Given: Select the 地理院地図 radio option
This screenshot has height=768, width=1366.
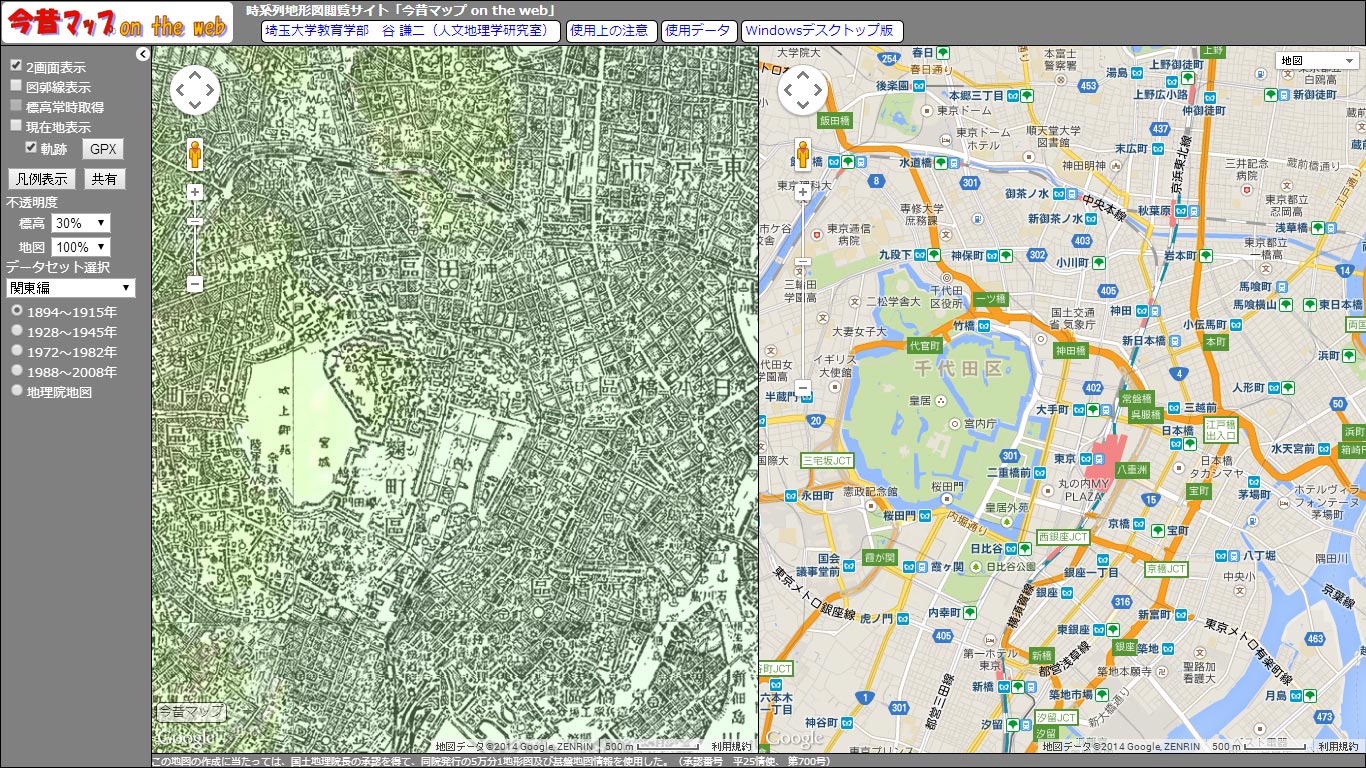Looking at the screenshot, I should coord(16,391).
